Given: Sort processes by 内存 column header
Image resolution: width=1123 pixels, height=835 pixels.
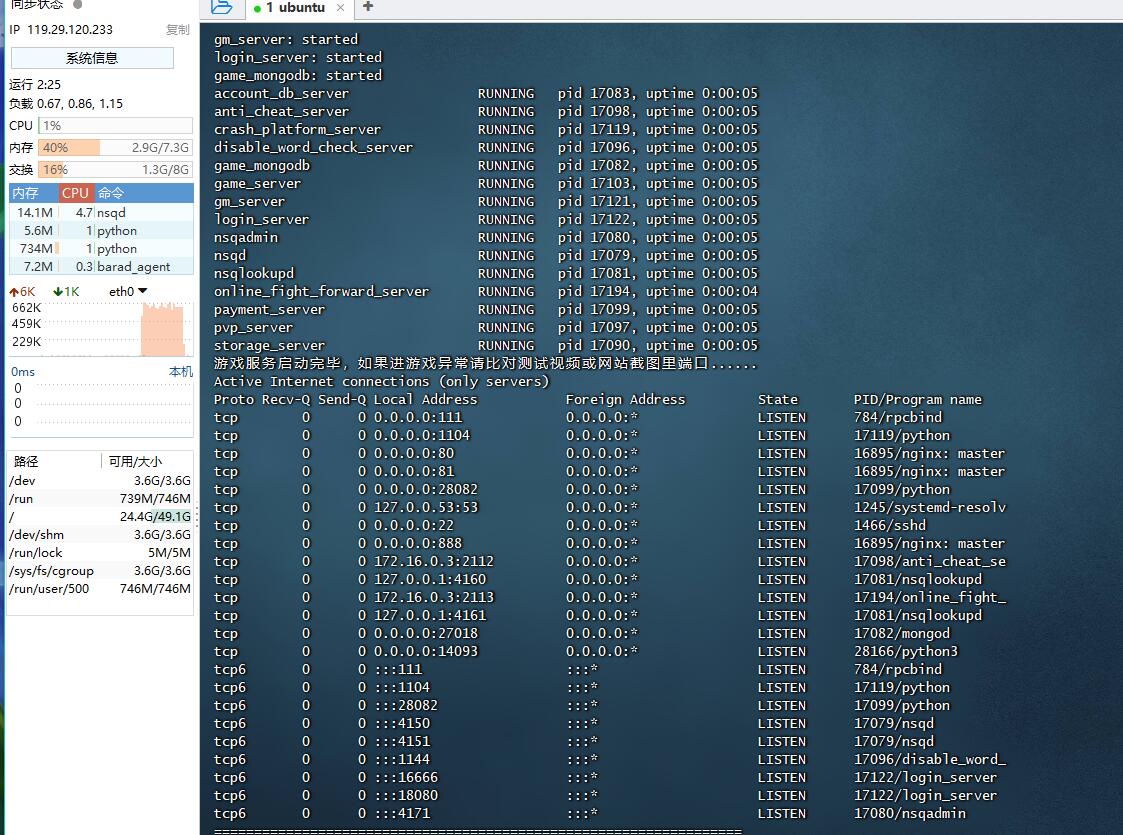Looking at the screenshot, I should click(x=33, y=193).
